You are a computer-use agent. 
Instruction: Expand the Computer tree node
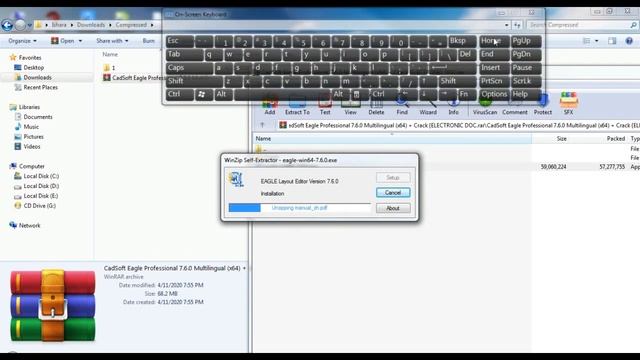click(x=31, y=166)
